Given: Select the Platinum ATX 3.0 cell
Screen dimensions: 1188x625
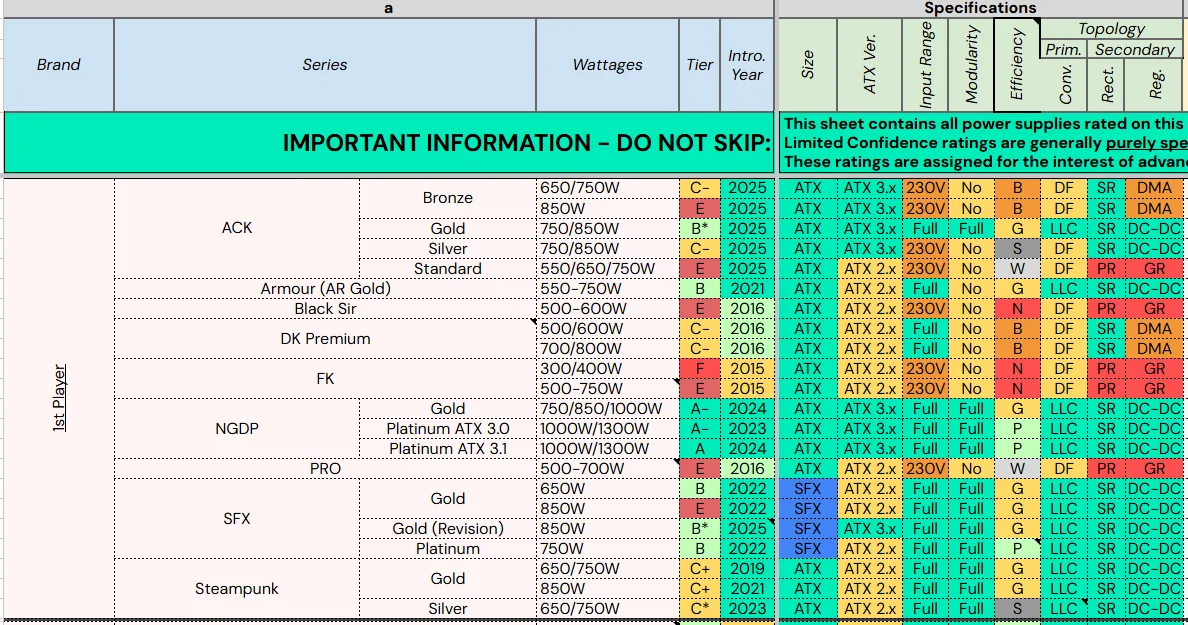Looking at the screenshot, I should [x=448, y=429].
